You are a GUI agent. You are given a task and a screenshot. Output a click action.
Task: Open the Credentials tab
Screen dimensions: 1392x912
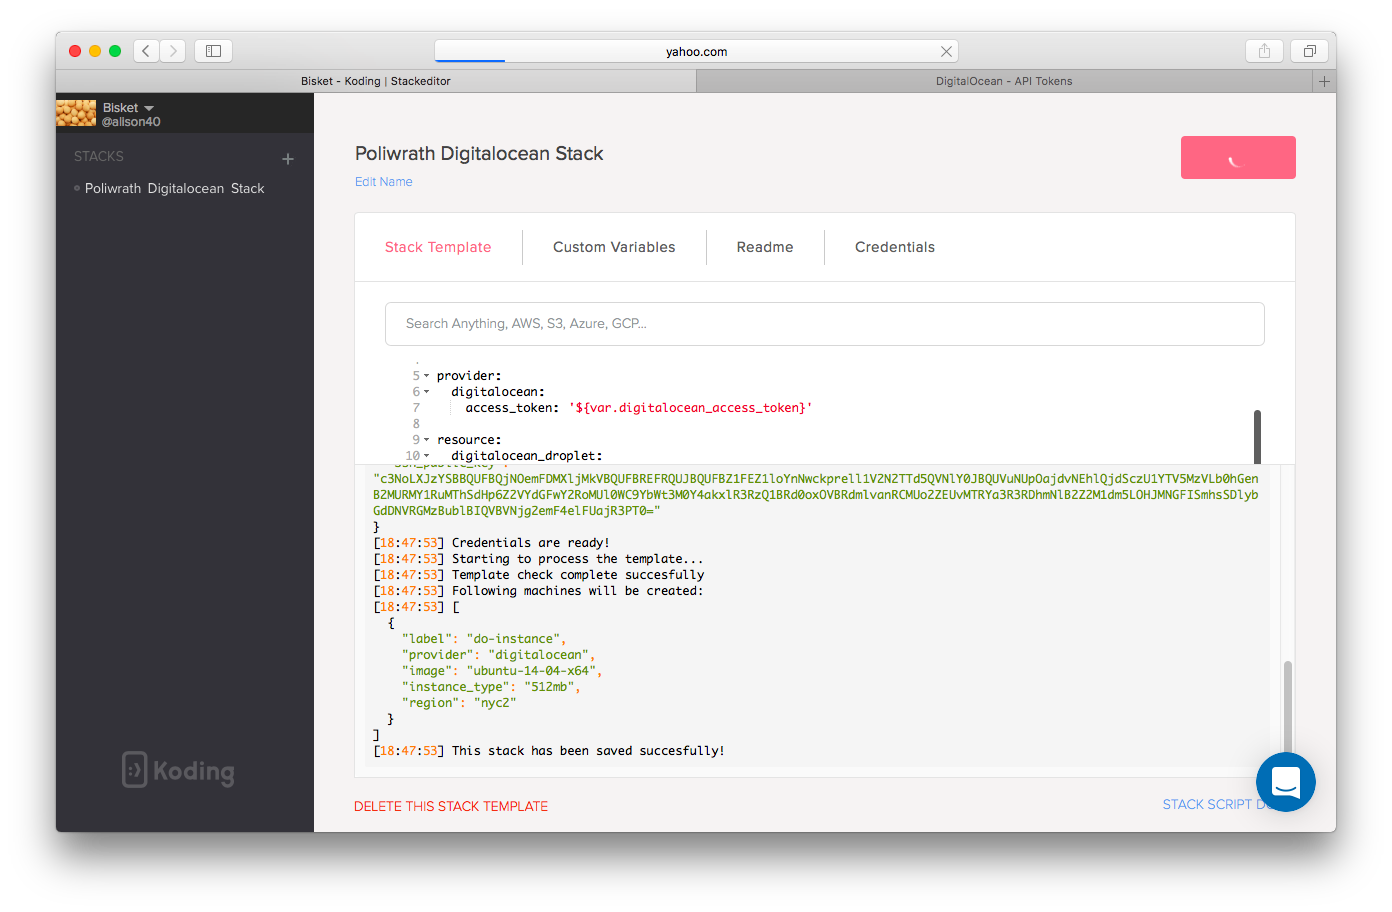(x=895, y=247)
